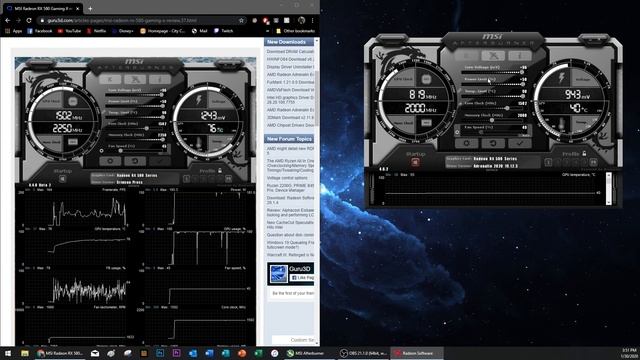Viewport: 640px width, 360px height.
Task: Open the Apps bookmark shortcut
Action: [14, 31]
